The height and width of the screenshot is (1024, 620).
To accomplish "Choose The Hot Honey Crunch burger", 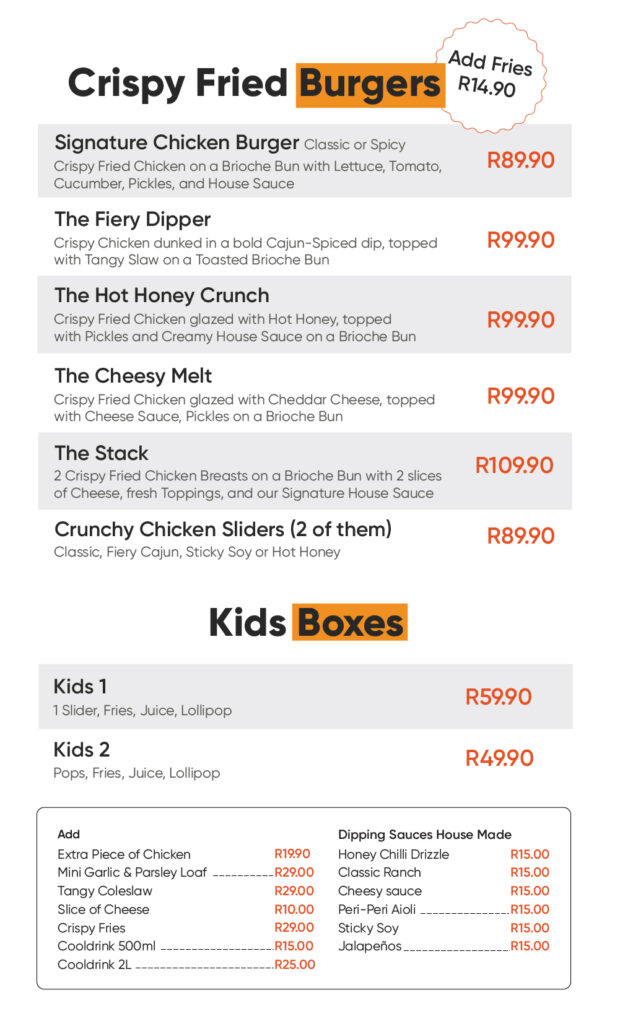I will 162,295.
